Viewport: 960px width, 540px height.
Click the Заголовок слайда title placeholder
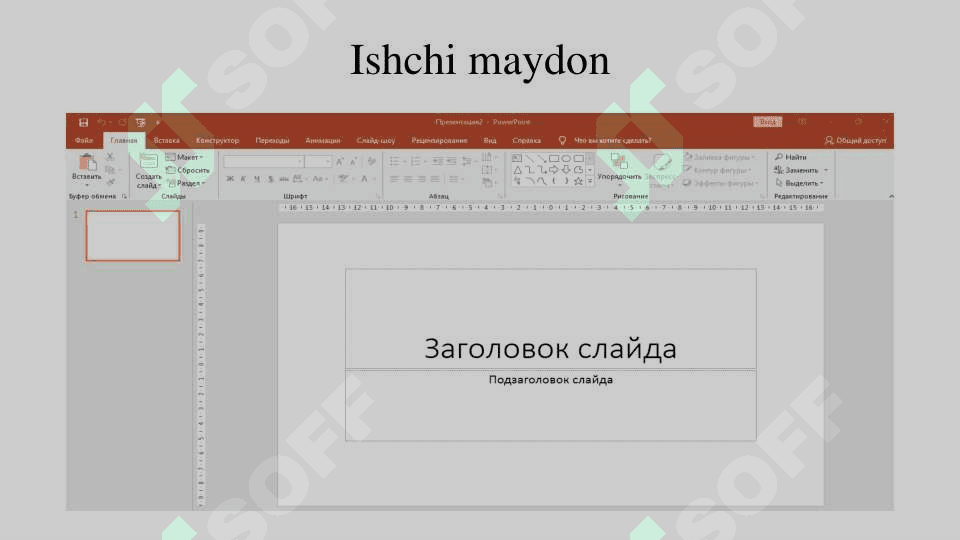[x=550, y=319]
